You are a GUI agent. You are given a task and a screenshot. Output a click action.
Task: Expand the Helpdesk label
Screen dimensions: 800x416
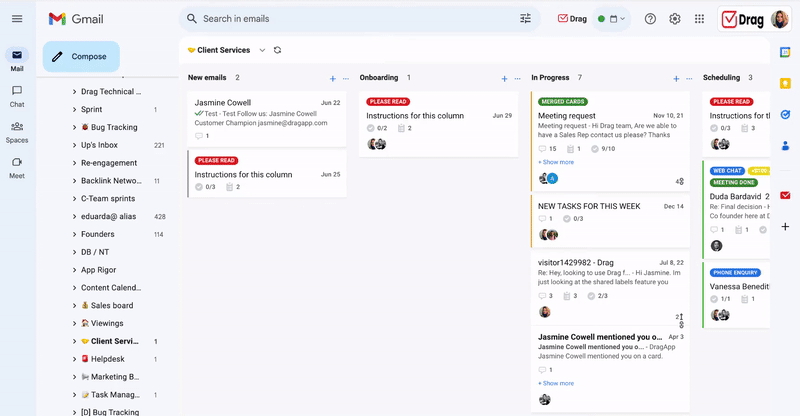74,359
